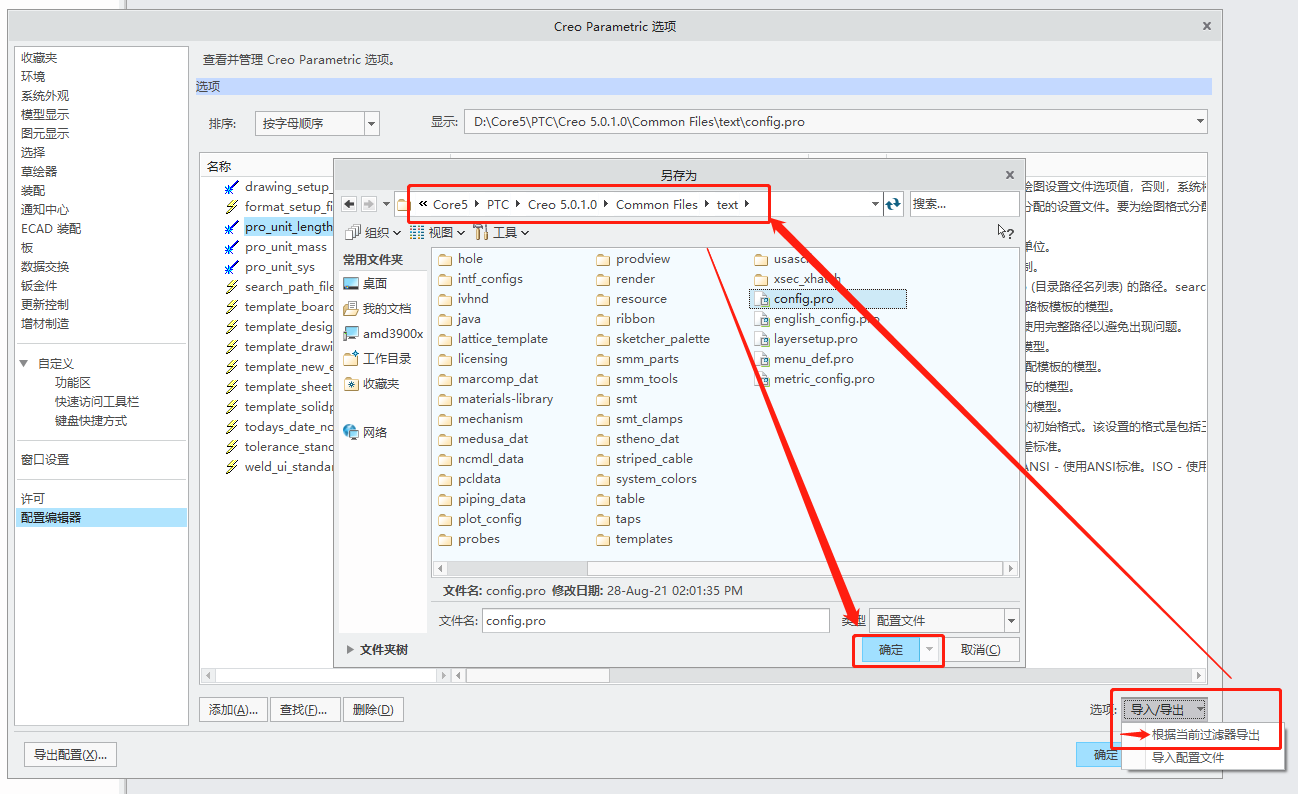
Task: Open the 导入/导出 options dropdown
Action: (1165, 709)
